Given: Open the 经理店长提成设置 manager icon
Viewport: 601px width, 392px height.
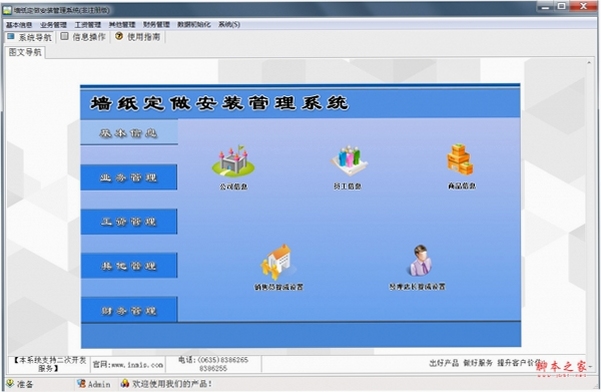Looking at the screenshot, I should coord(421,261).
